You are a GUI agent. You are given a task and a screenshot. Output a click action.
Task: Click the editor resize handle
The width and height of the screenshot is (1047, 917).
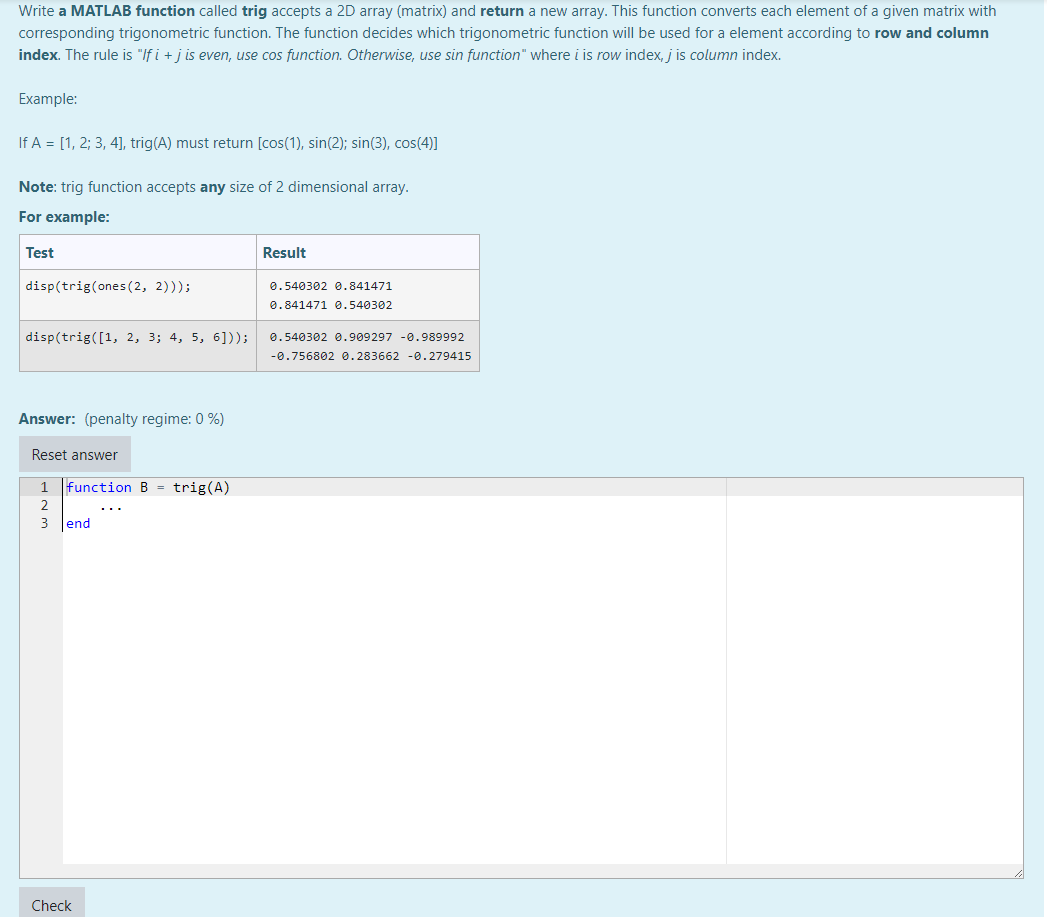coord(1018,872)
